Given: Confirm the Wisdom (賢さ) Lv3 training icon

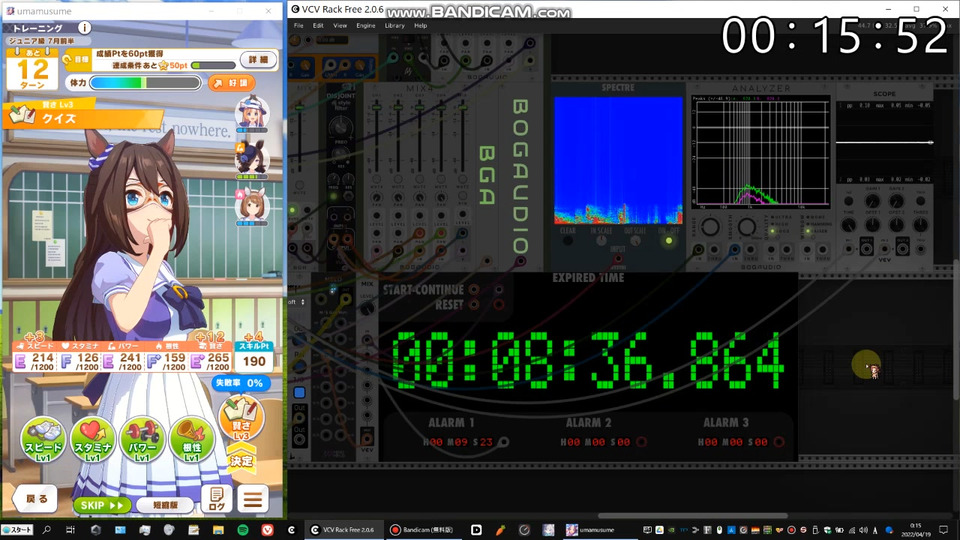Looking at the screenshot, I should (x=241, y=419).
